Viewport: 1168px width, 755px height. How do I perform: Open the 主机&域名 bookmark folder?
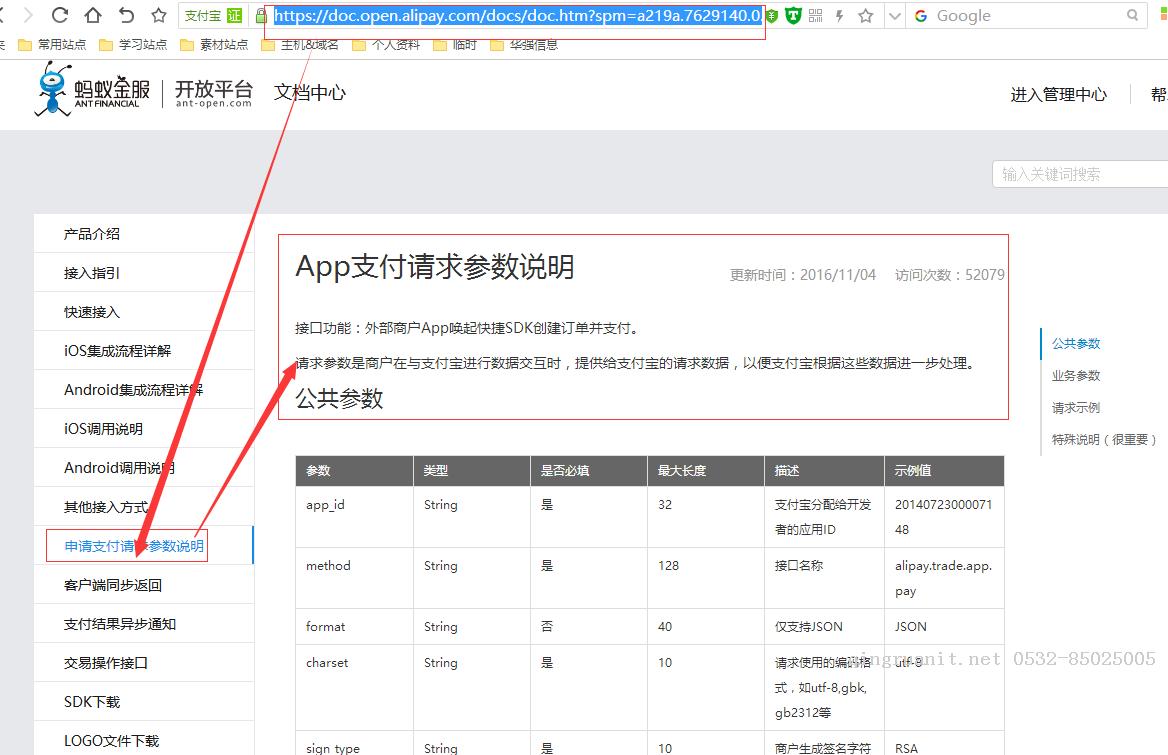[x=300, y=45]
